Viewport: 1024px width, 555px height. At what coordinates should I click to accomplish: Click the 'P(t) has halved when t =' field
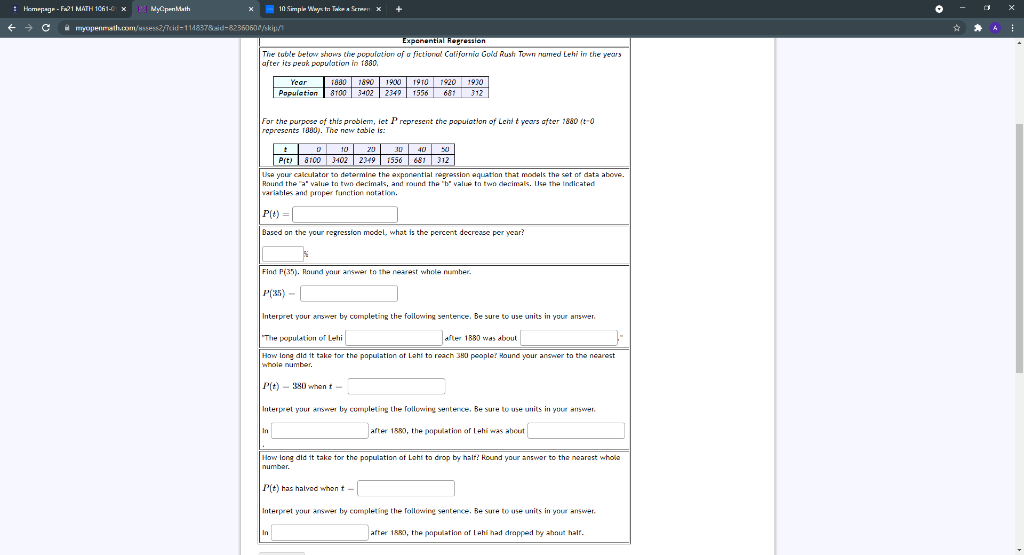pos(406,488)
